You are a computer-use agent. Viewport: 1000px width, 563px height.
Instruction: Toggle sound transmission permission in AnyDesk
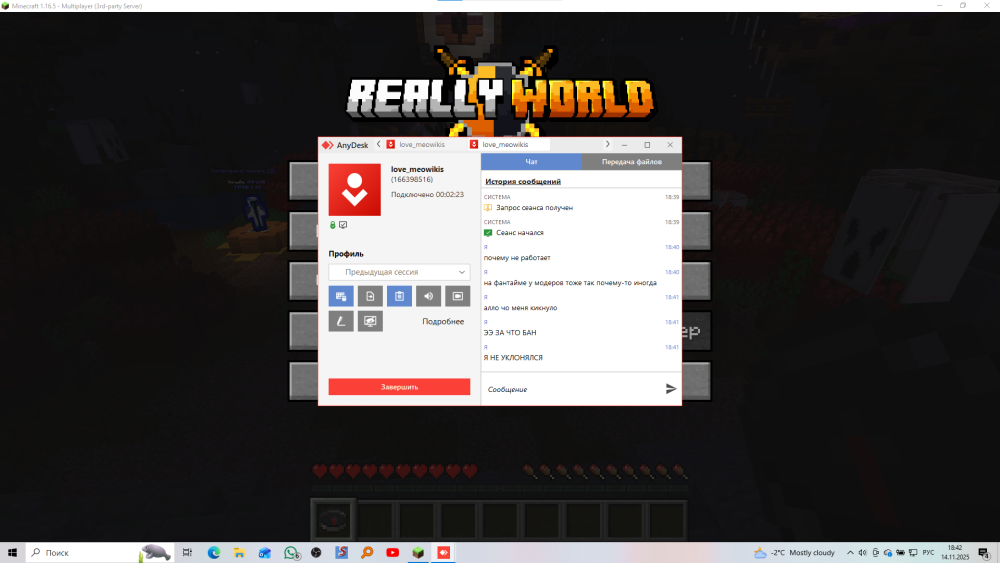[x=429, y=296]
